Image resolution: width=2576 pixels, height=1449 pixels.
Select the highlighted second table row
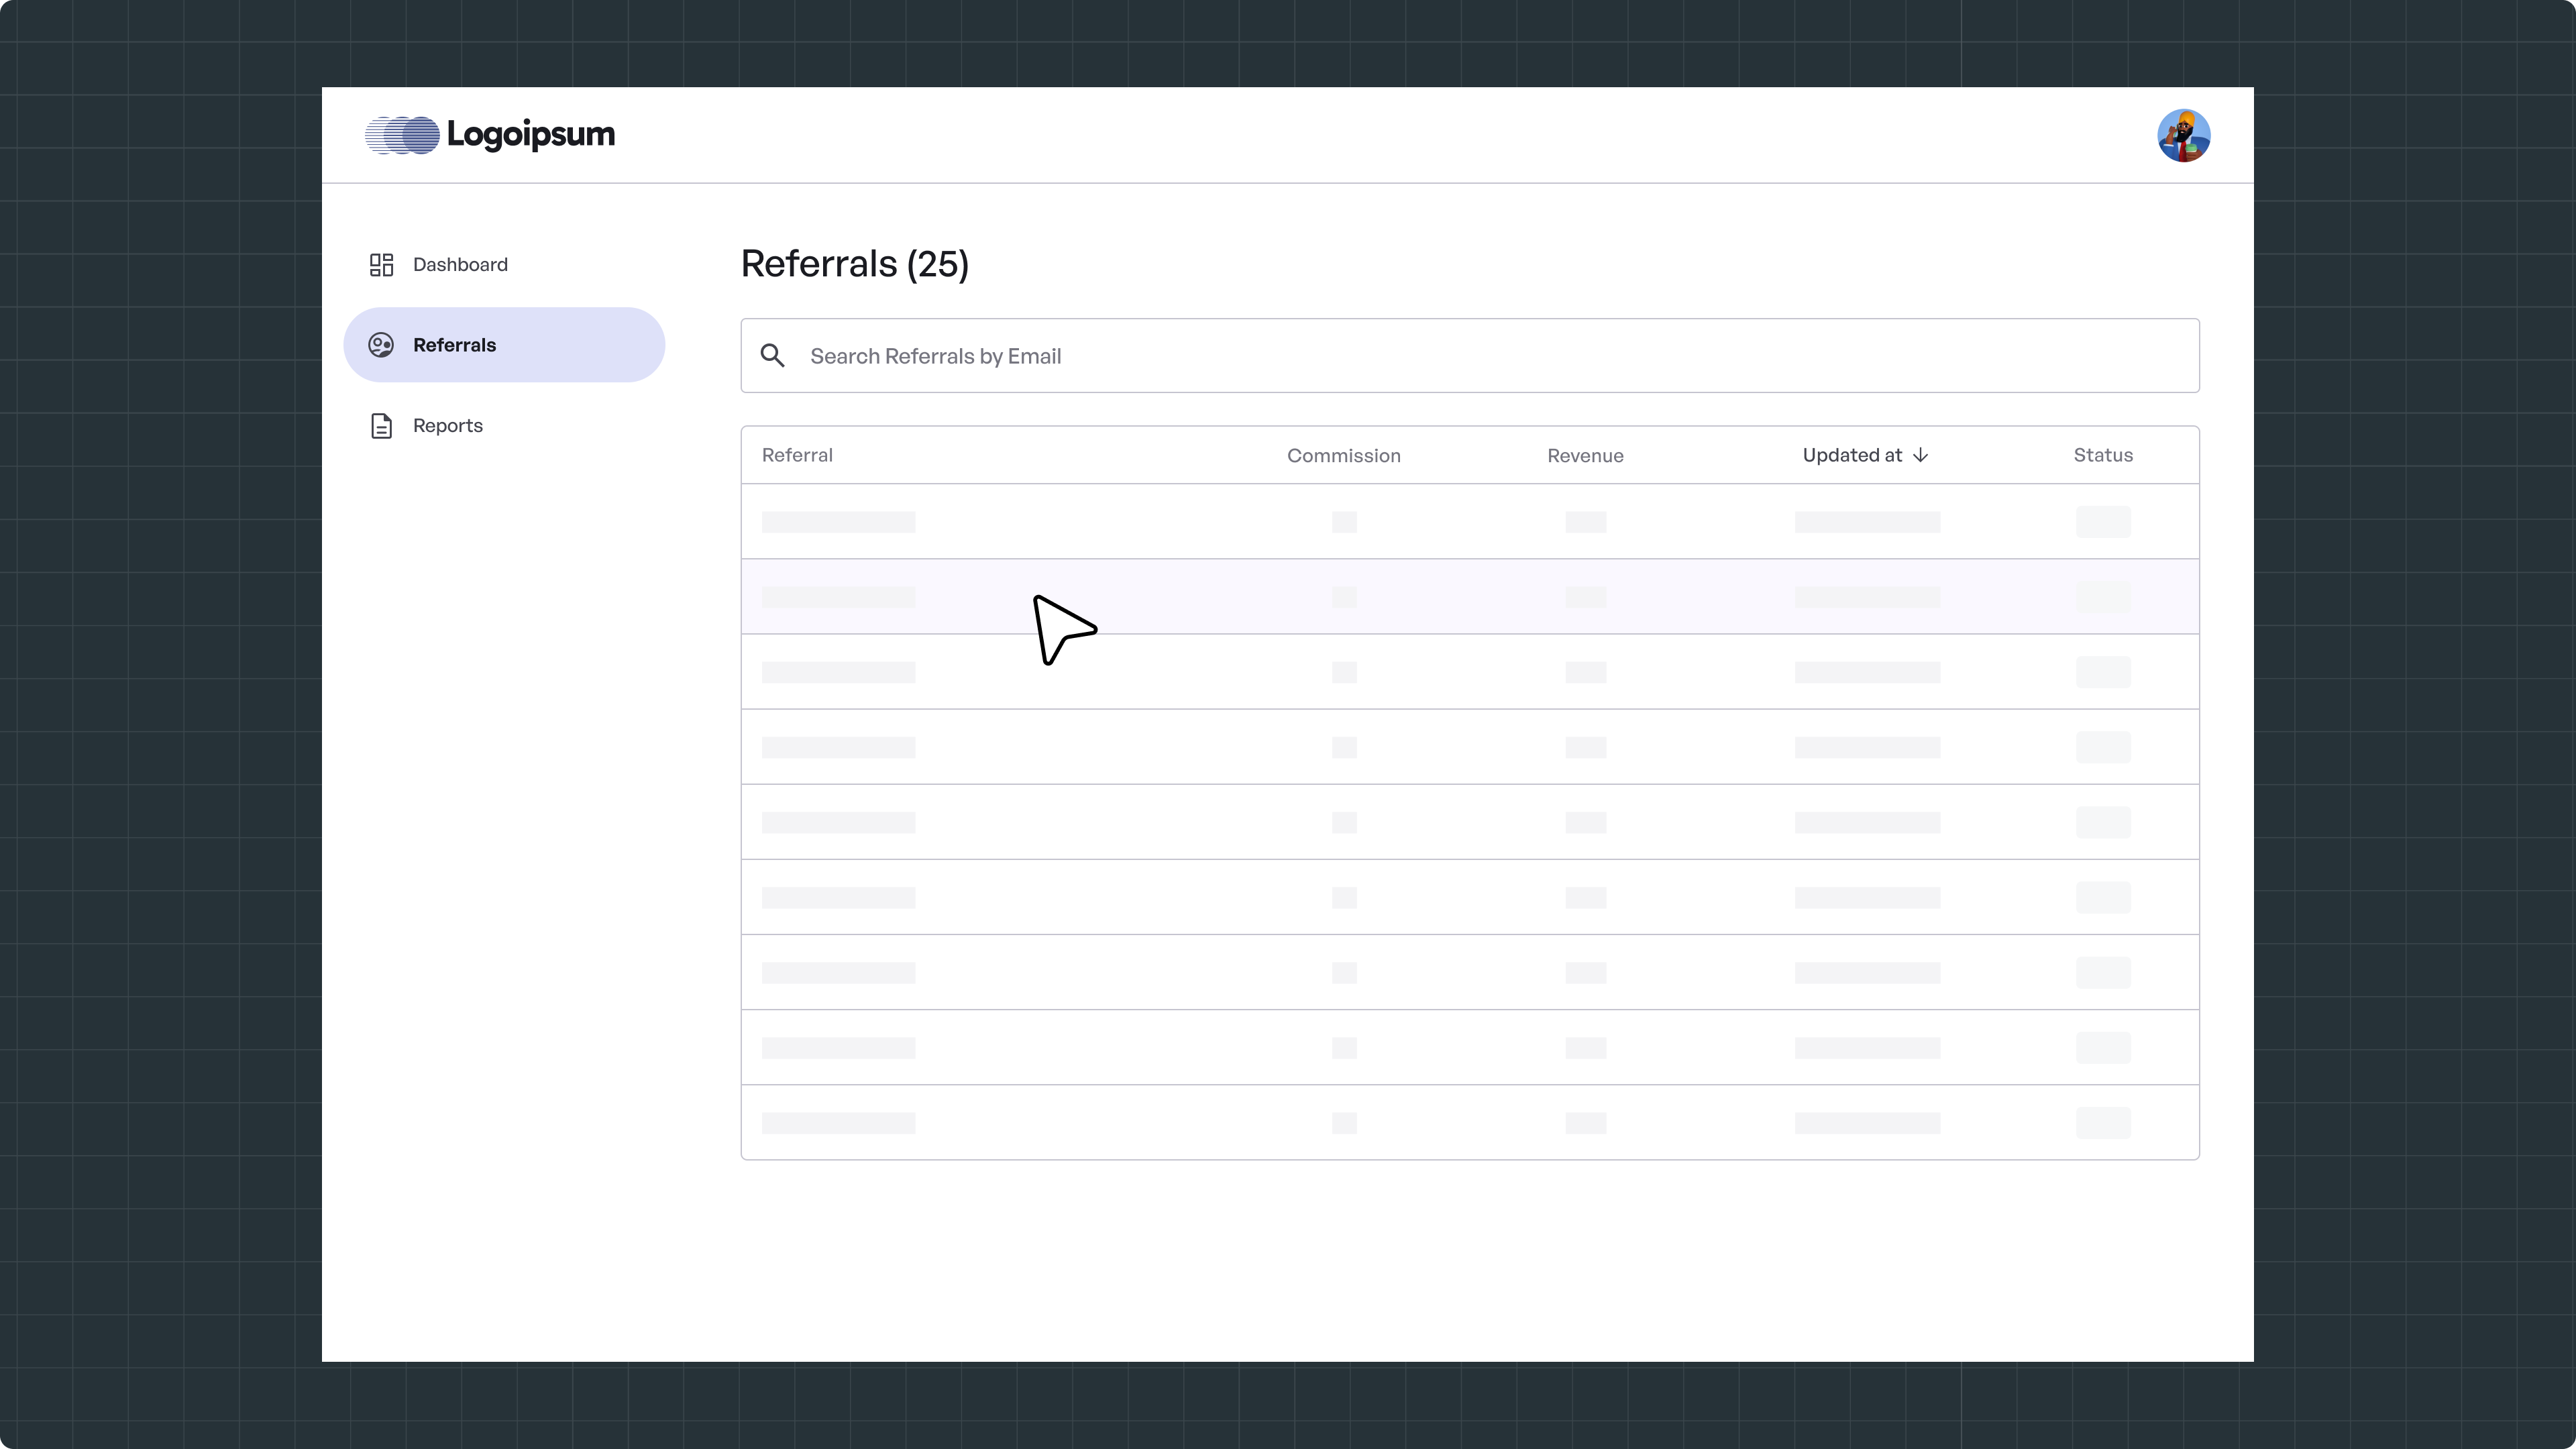tap(1470, 597)
